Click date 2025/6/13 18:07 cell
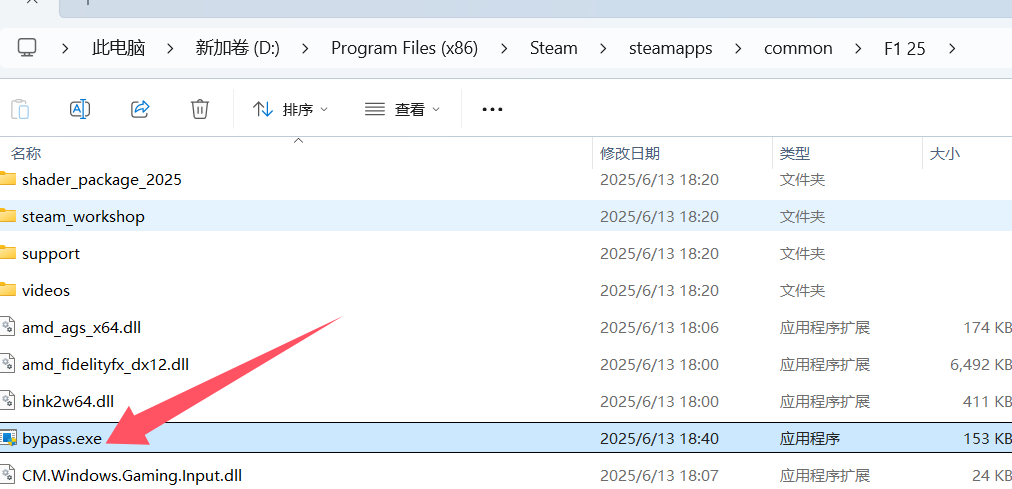 pyautogui.click(x=659, y=476)
